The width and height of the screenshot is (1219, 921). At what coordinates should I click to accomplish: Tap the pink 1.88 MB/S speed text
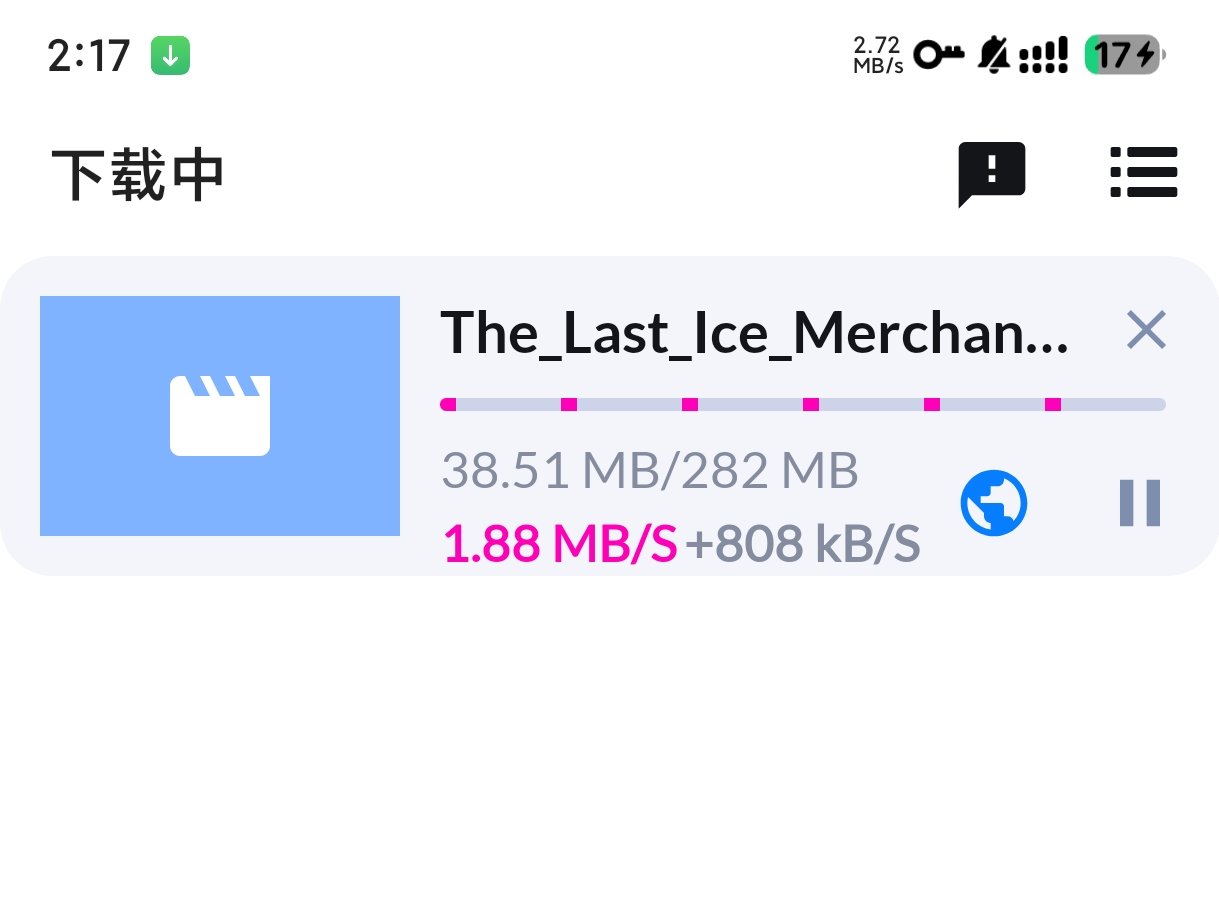560,544
